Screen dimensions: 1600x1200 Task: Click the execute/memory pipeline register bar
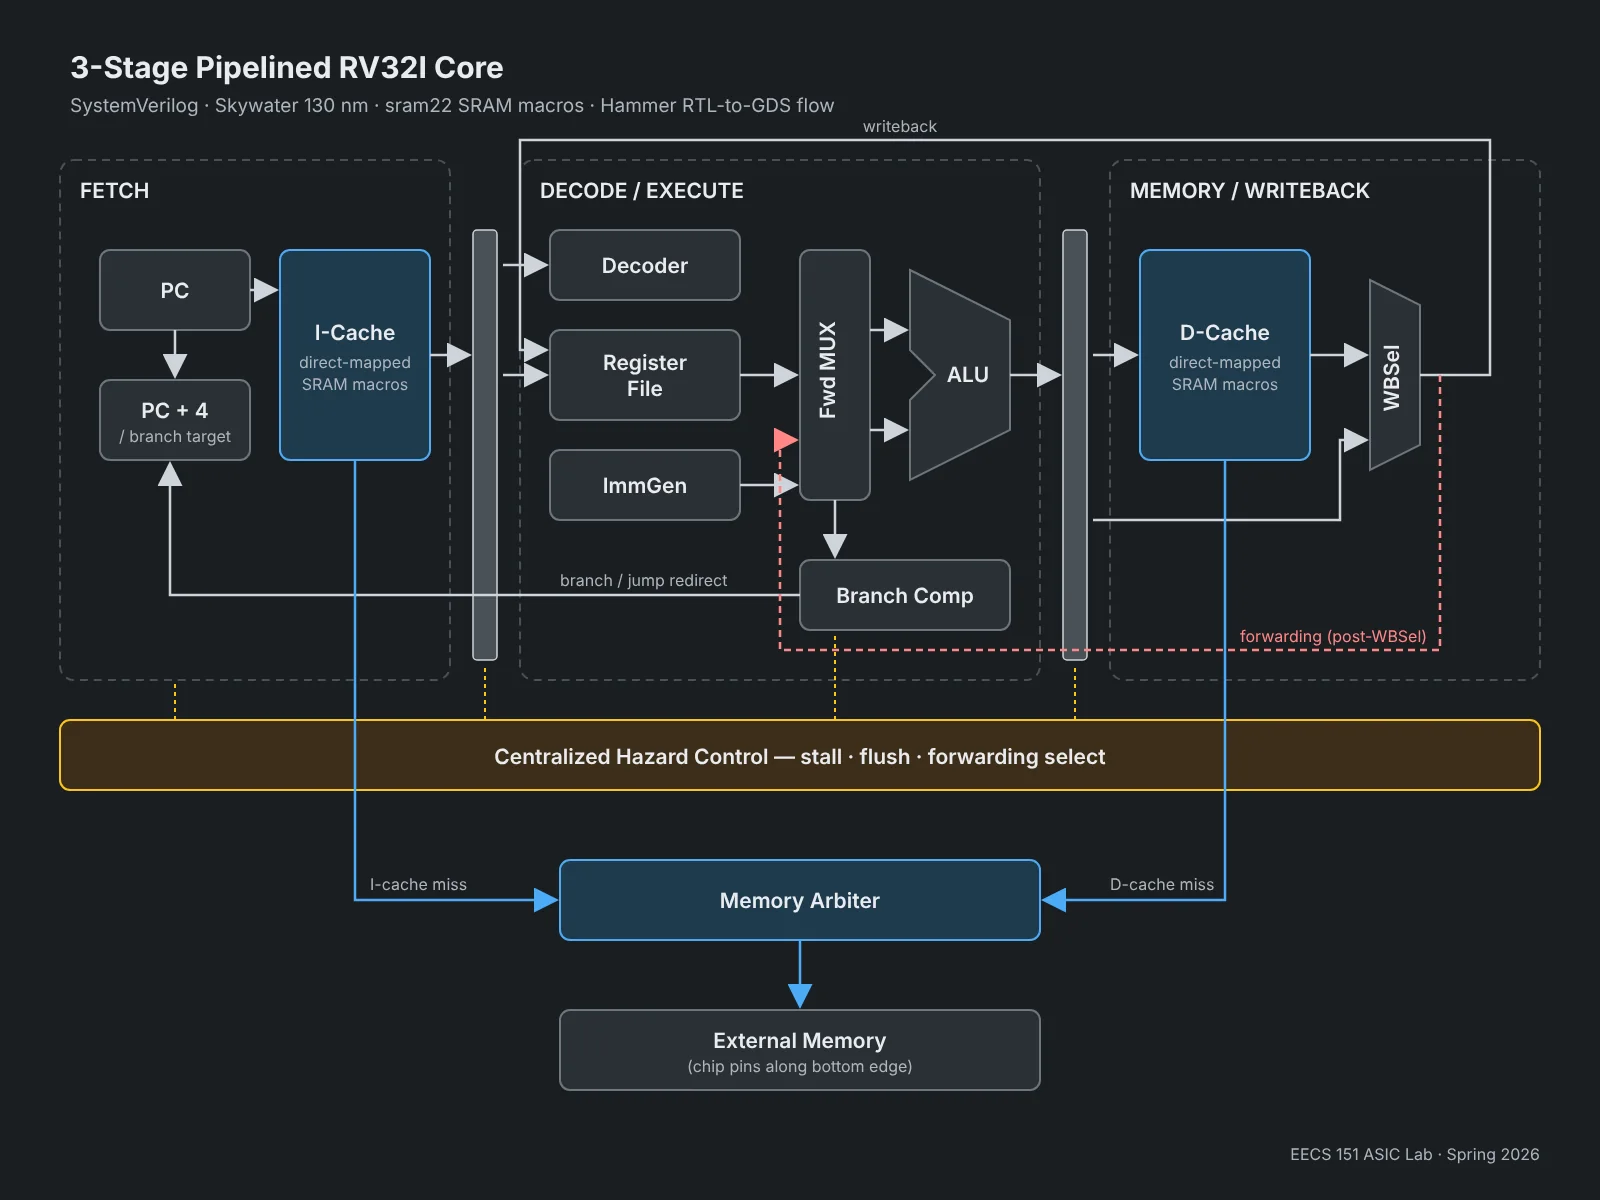tap(1075, 445)
